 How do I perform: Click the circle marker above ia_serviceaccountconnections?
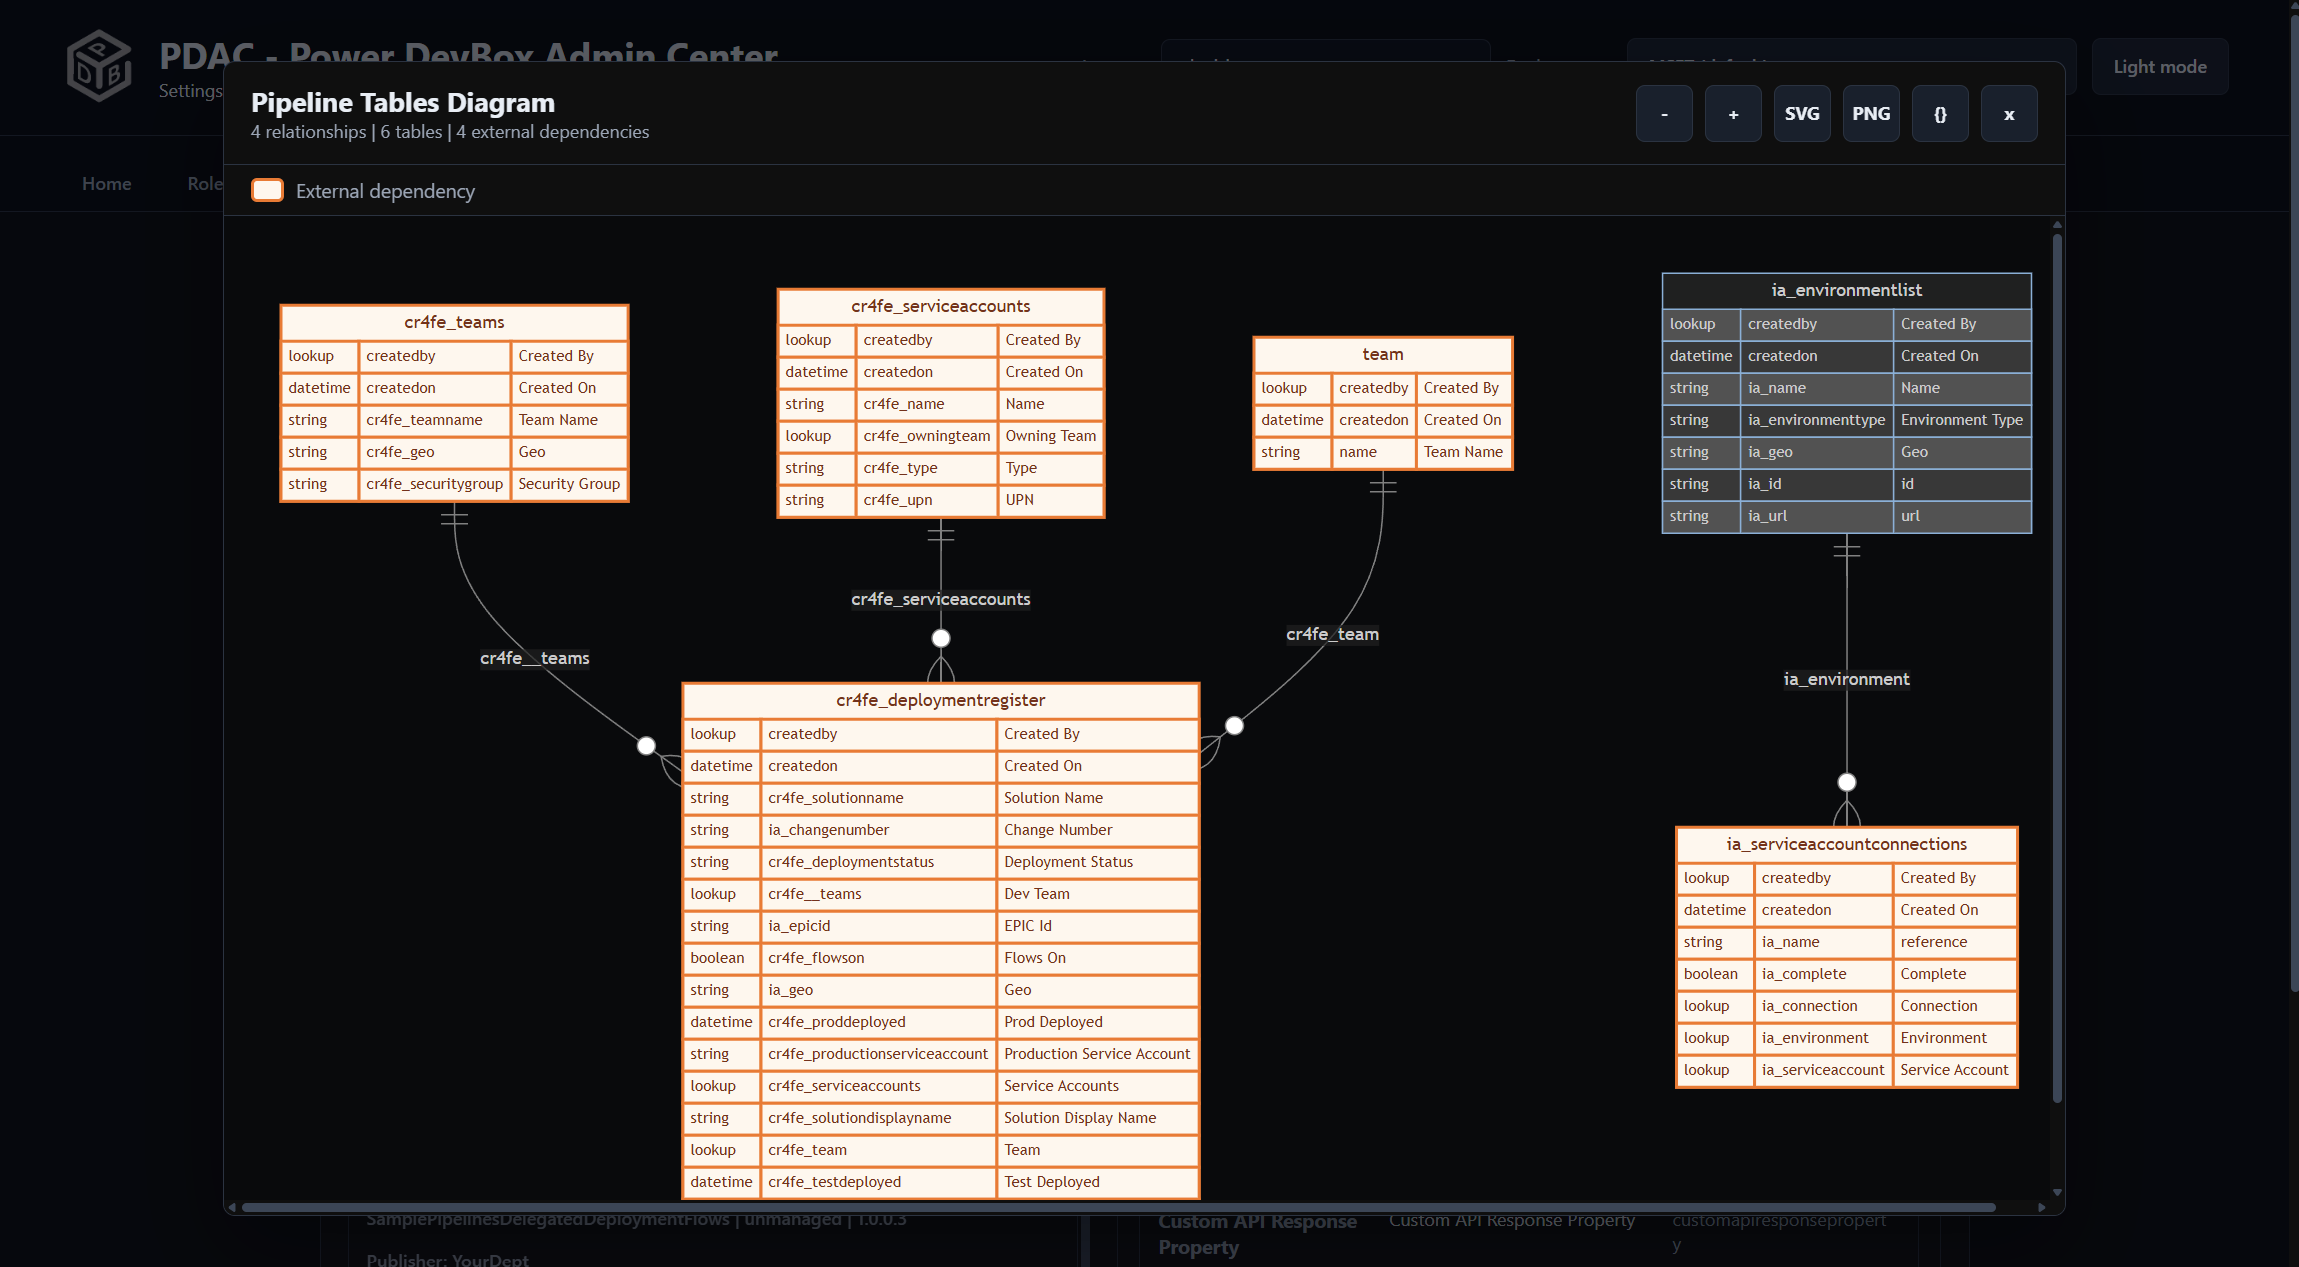pyautogui.click(x=1847, y=782)
